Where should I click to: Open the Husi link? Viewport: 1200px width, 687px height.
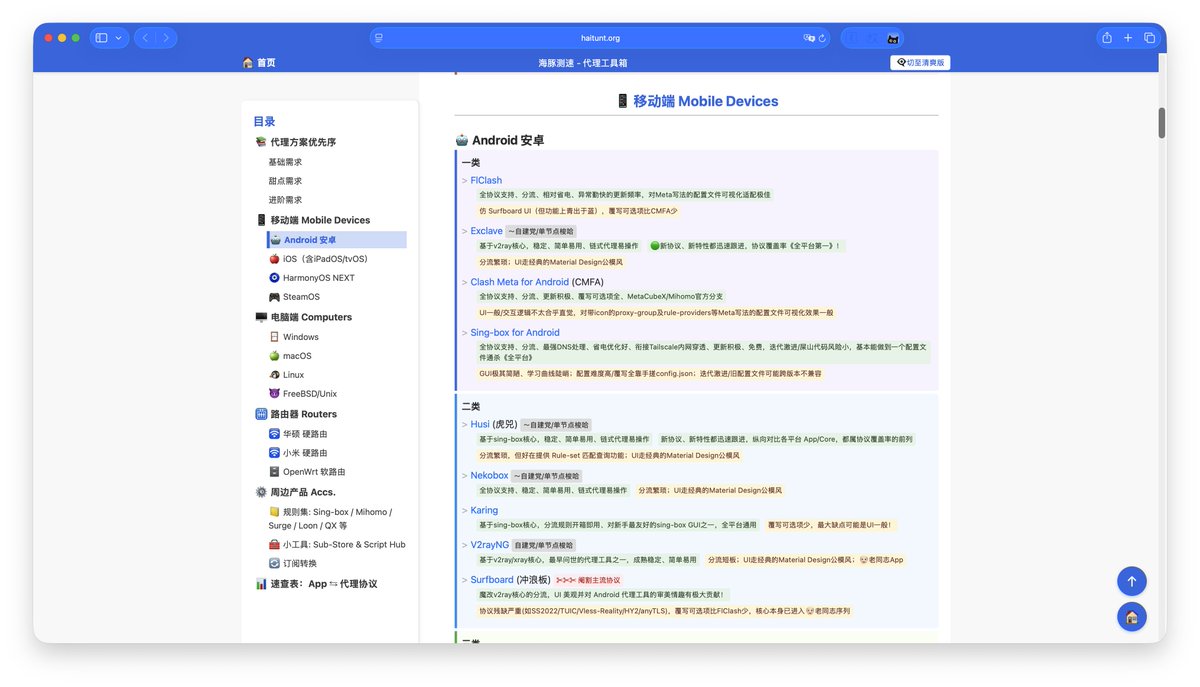coord(480,424)
